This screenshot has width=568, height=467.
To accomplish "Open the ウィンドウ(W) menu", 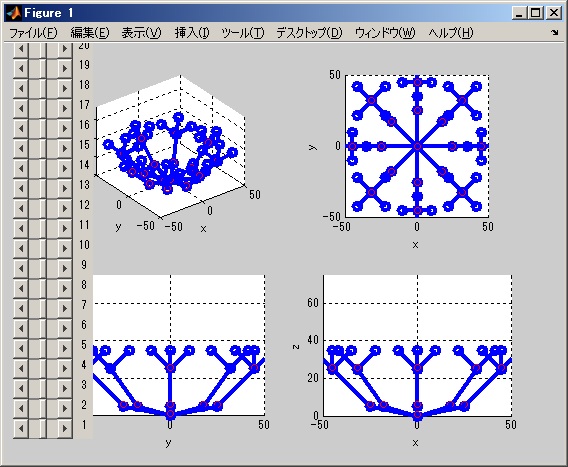I will point(385,33).
